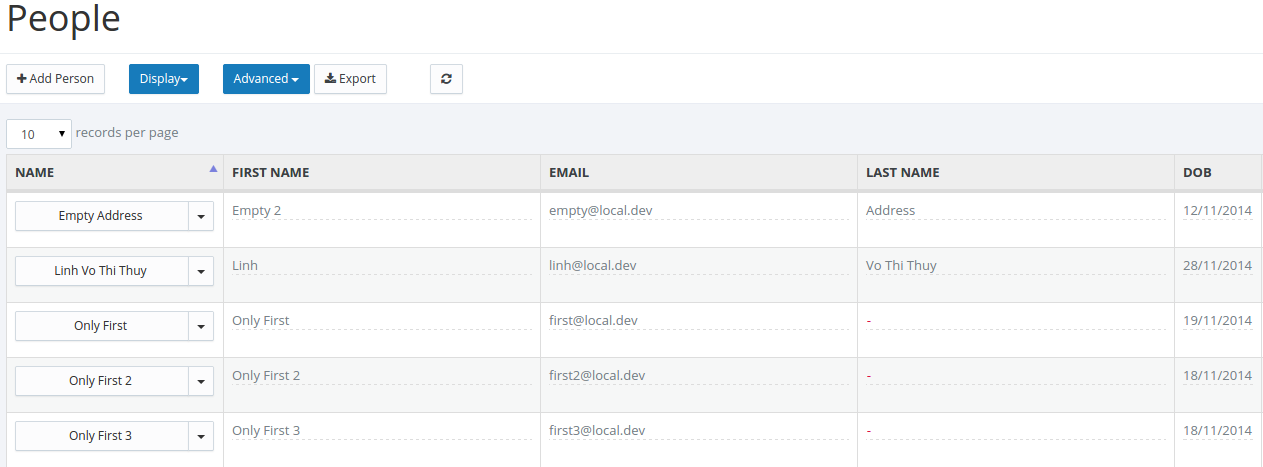Edit email first@local.dev
This screenshot has width=1263, height=467.
pyautogui.click(x=698, y=321)
